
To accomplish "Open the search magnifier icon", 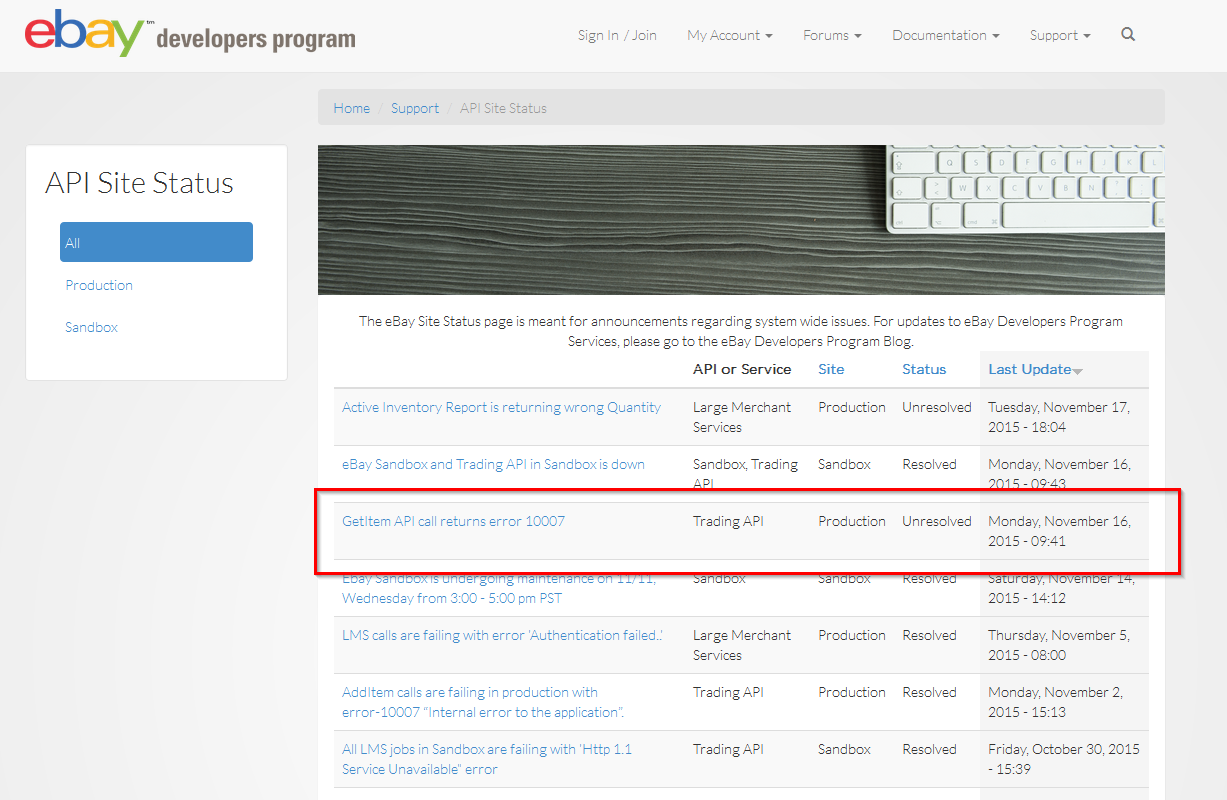I will coord(1128,35).
